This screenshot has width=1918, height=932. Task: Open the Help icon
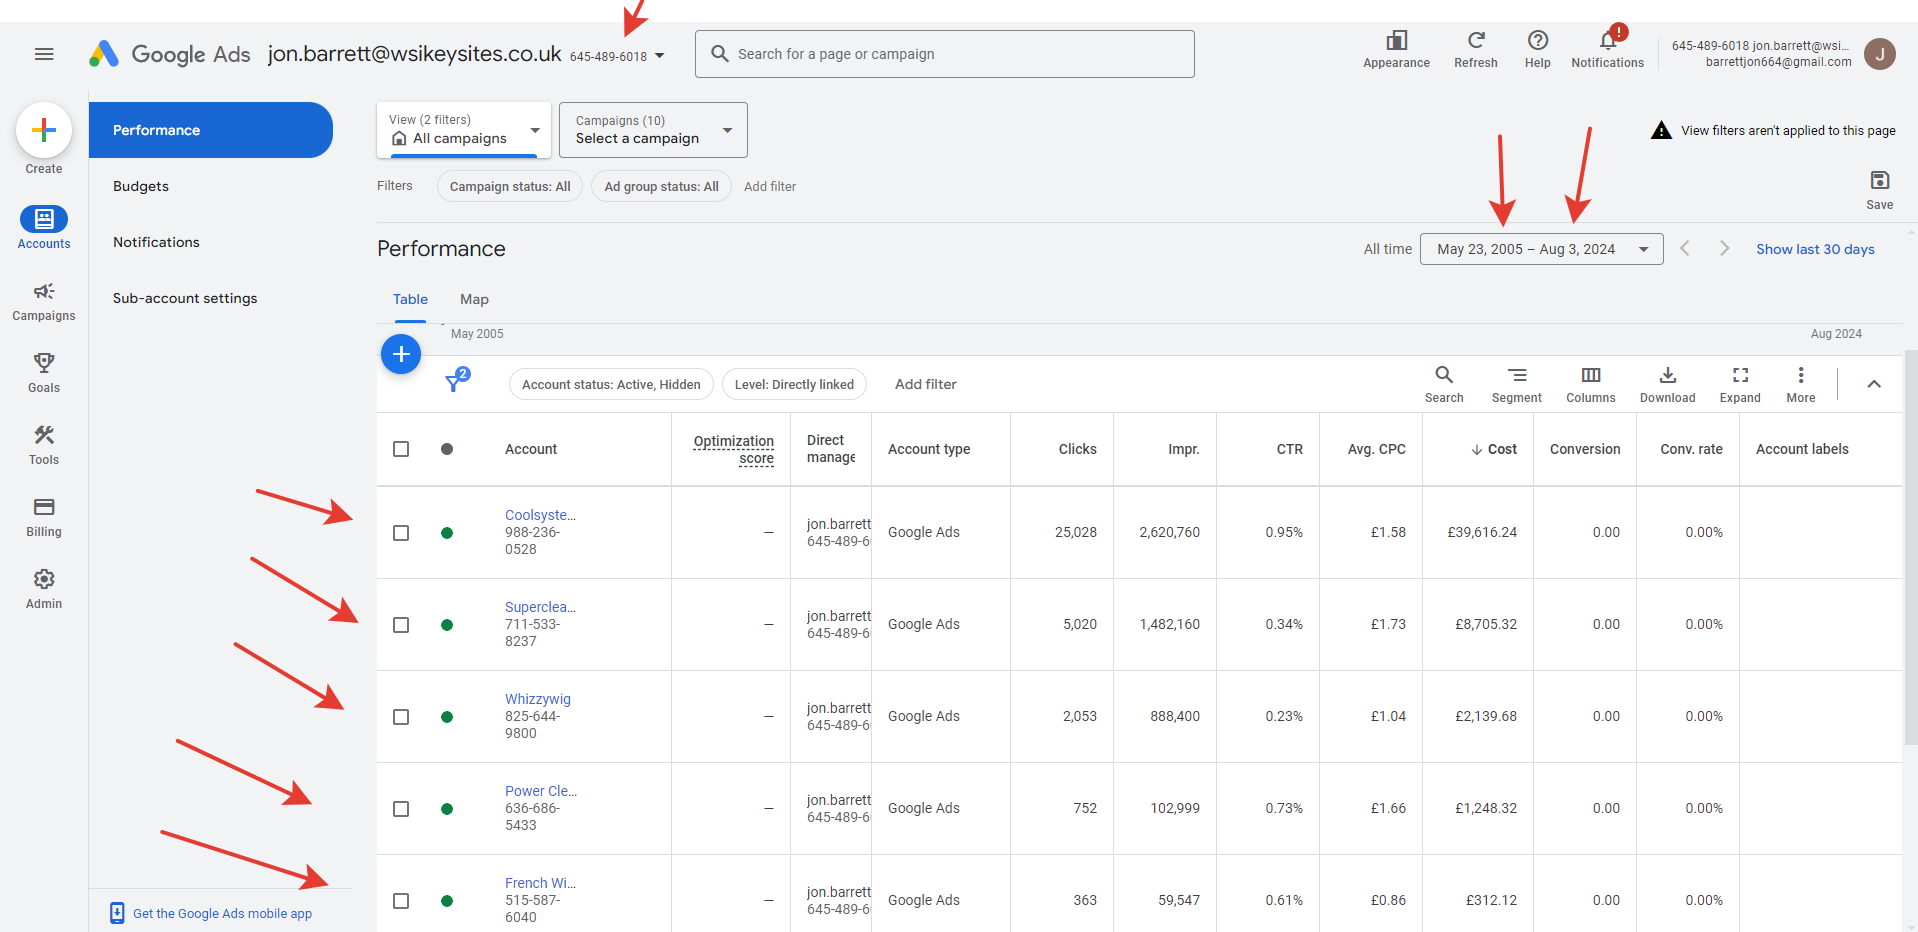point(1538,41)
